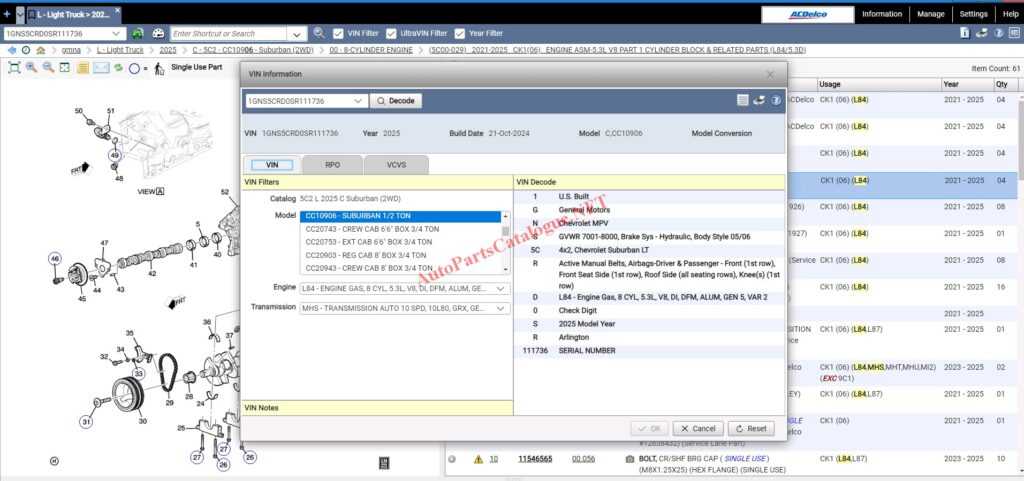Viewport: 1024px width, 481px height.
Task: Open the Settings menu
Action: [x=973, y=14]
